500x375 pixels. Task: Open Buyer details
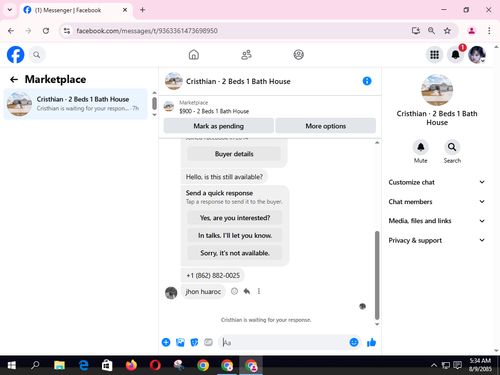(234, 154)
